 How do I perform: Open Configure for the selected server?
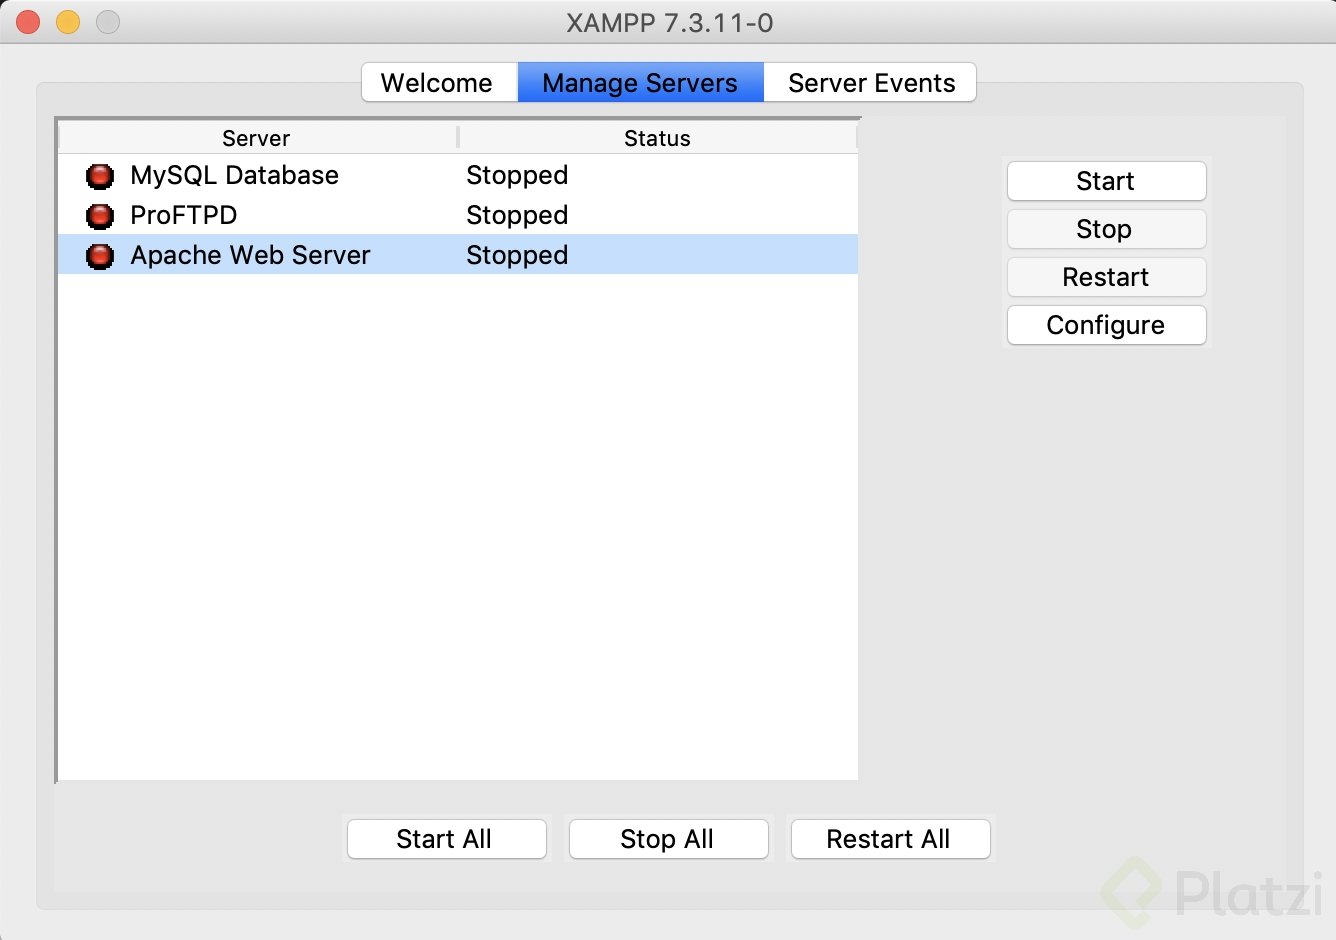coord(1106,325)
